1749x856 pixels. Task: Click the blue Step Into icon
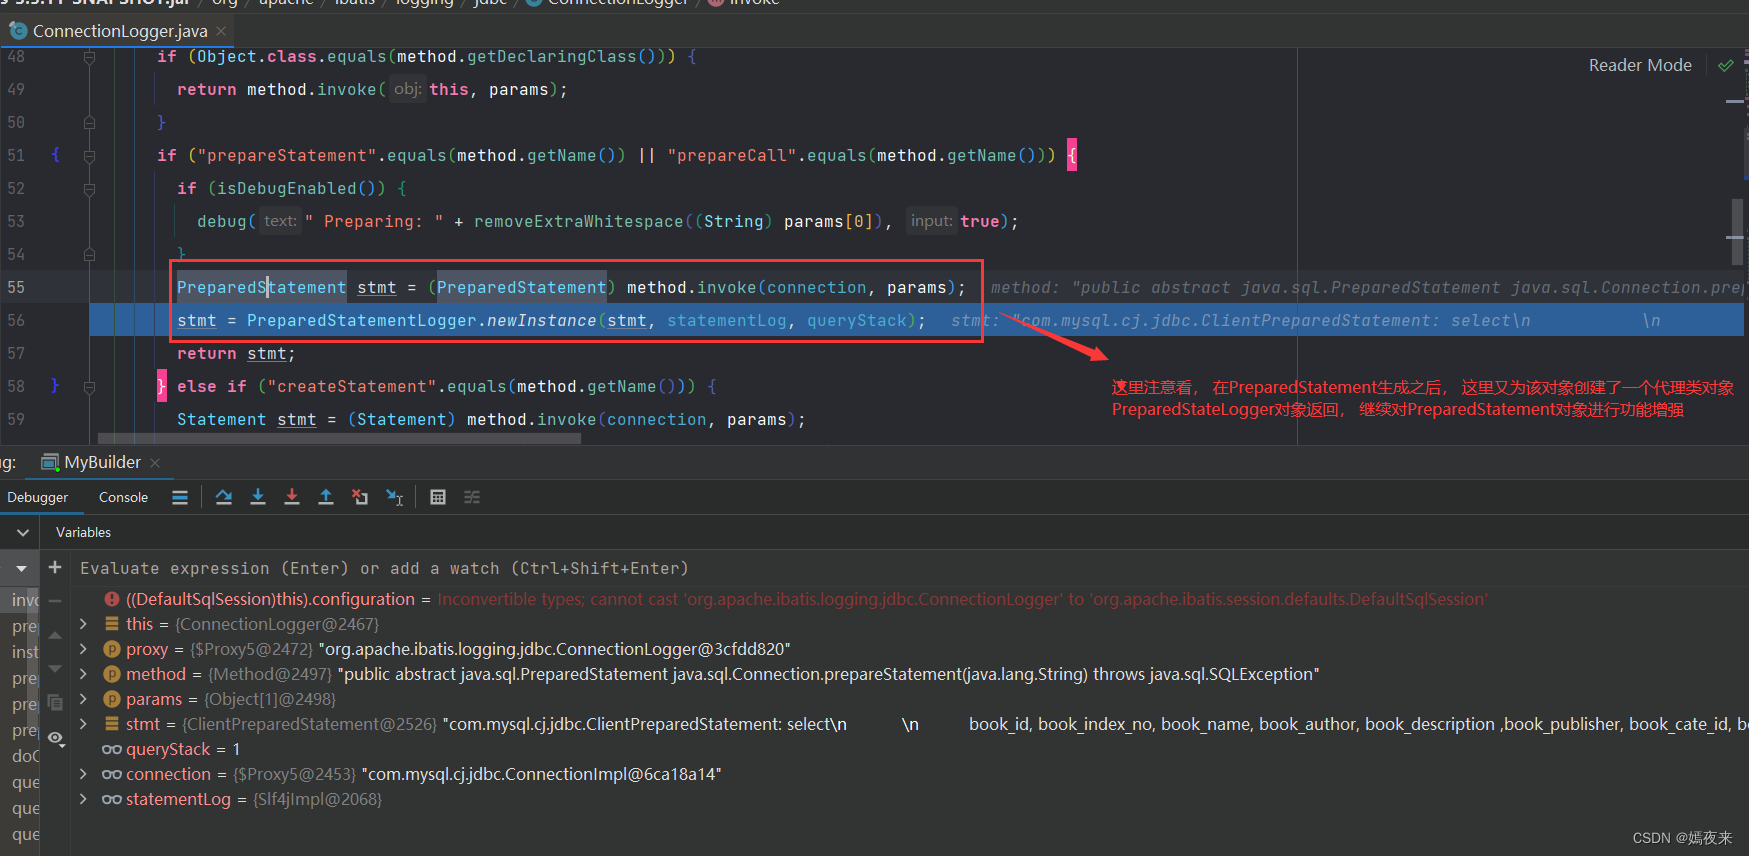coord(258,497)
